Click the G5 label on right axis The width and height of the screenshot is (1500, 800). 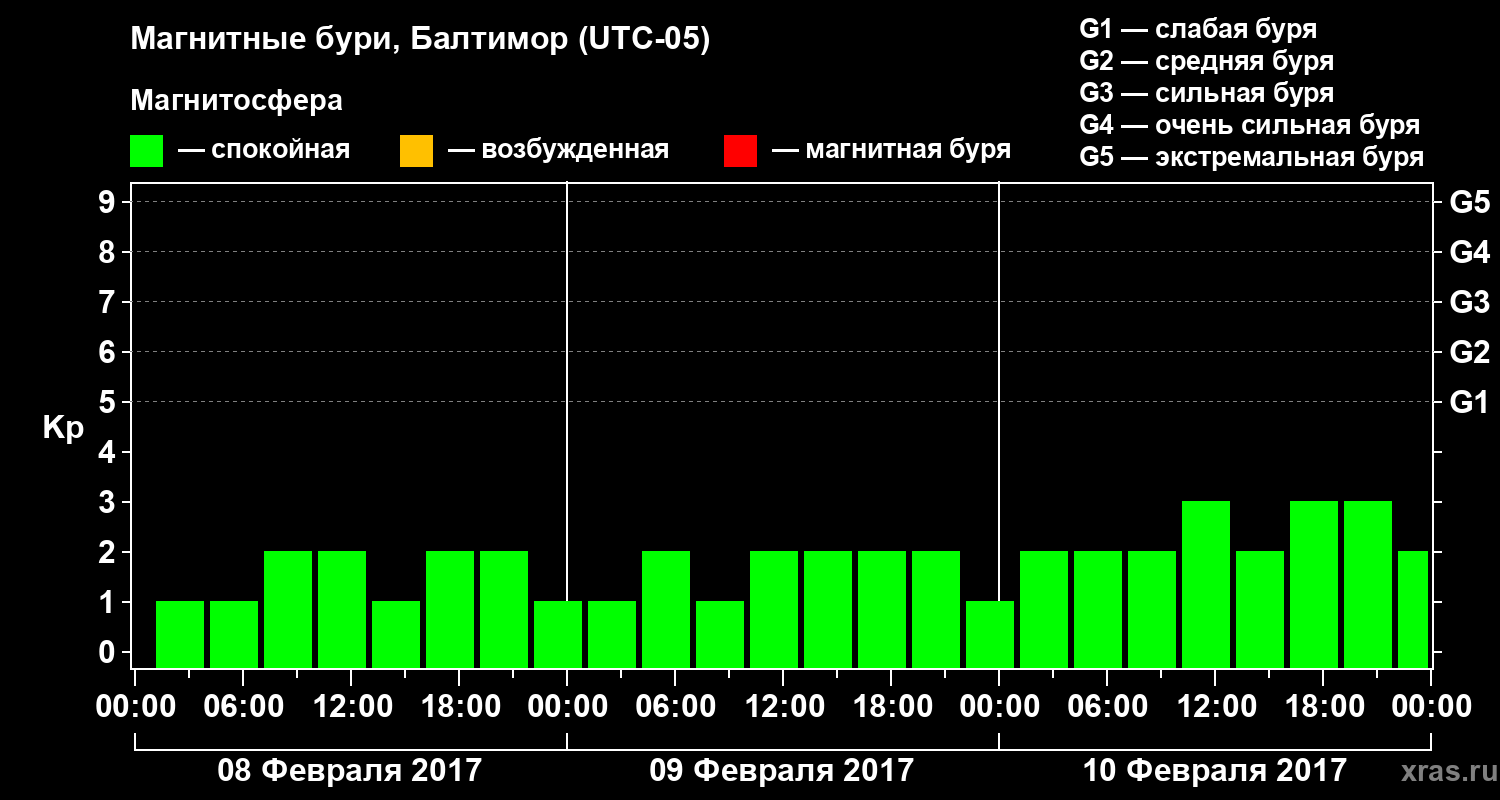point(1469,203)
